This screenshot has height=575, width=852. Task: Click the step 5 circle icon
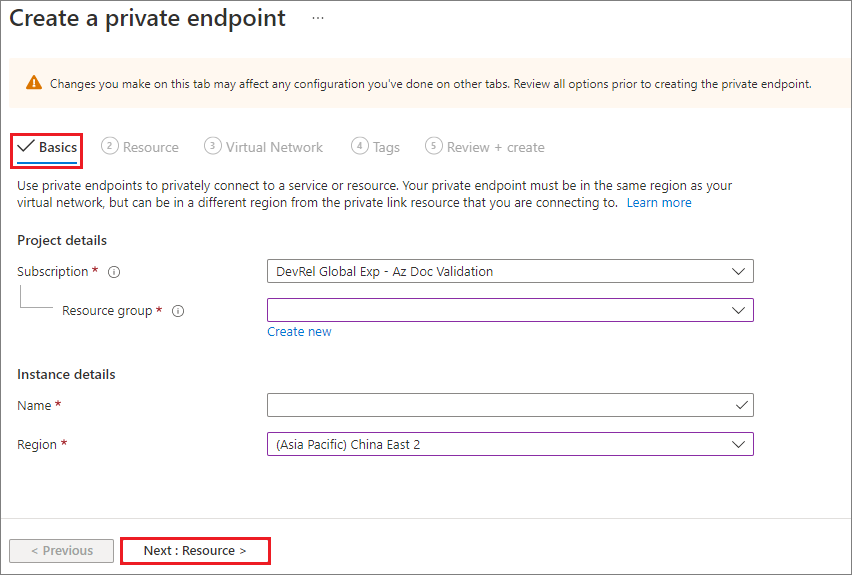point(433,146)
